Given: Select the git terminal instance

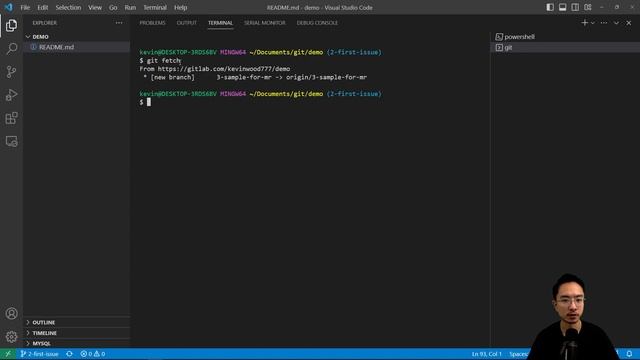Looking at the screenshot, I should click(x=565, y=47).
